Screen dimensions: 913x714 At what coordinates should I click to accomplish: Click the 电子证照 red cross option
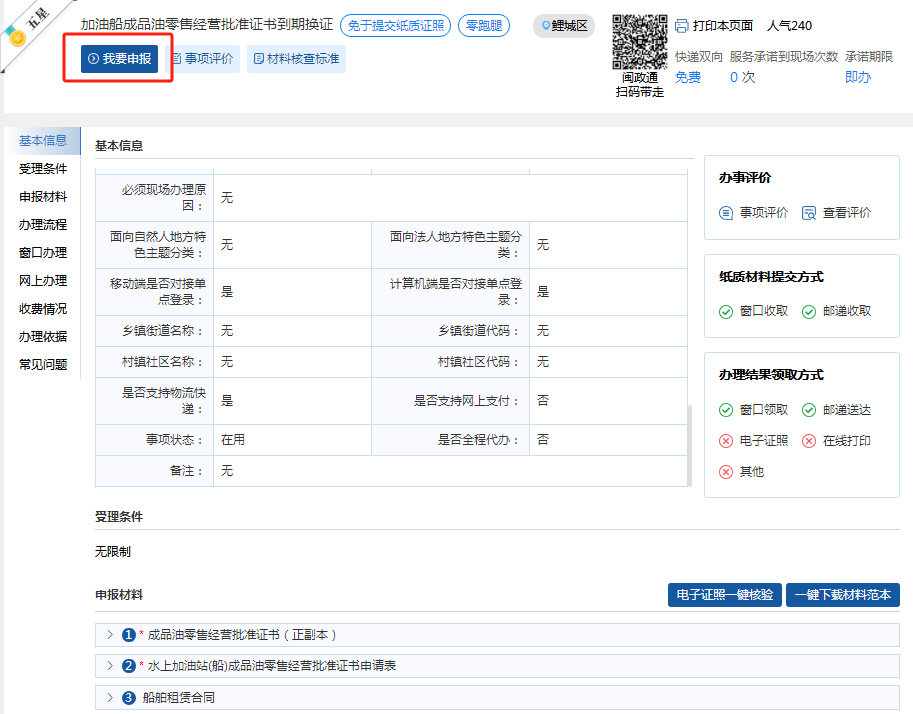tap(727, 441)
